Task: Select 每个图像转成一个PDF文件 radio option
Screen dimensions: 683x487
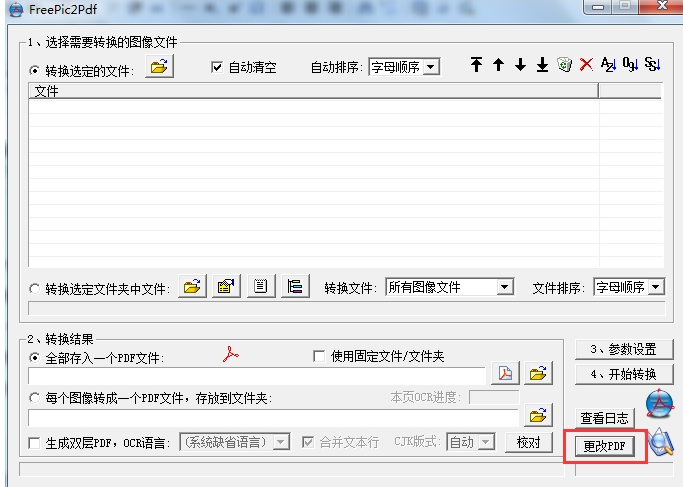Action: tap(34, 398)
